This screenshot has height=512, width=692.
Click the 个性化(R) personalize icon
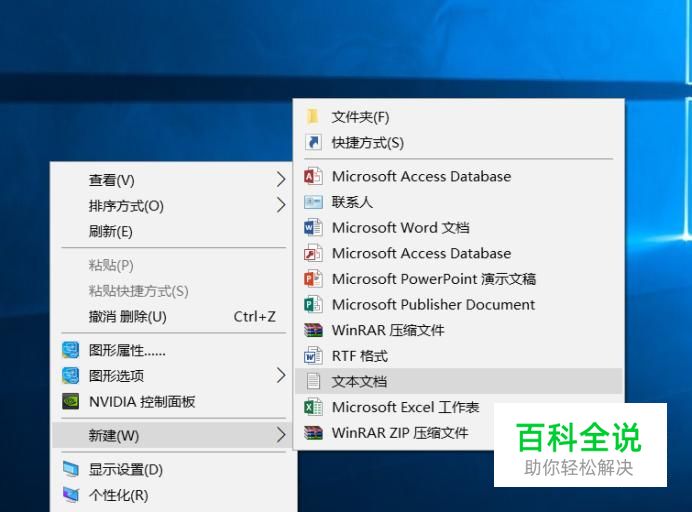(x=70, y=495)
